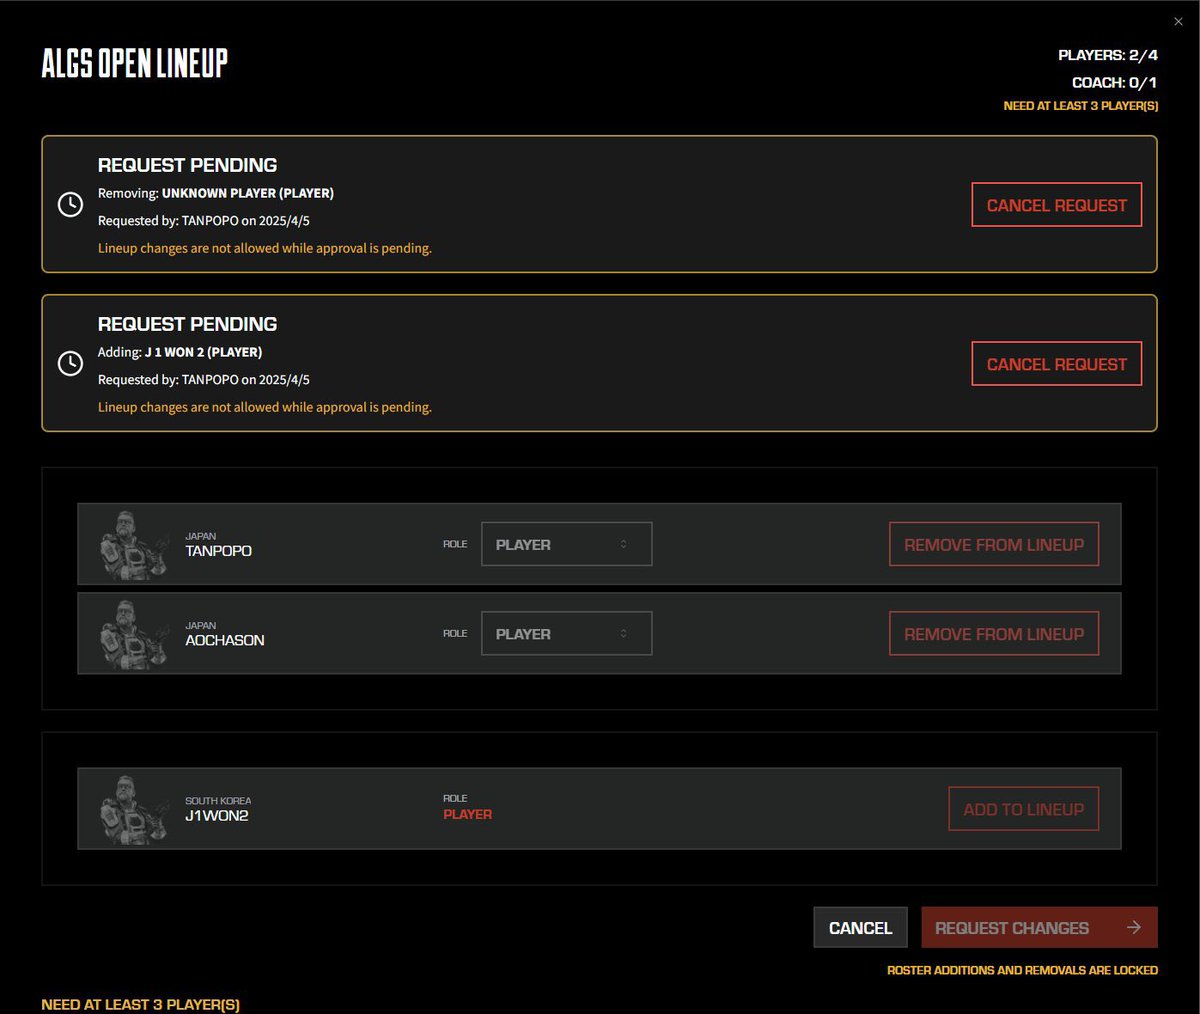Click the red PLAYER role label for J1WON2
Screen dimensions: 1200x1014
click(x=468, y=814)
